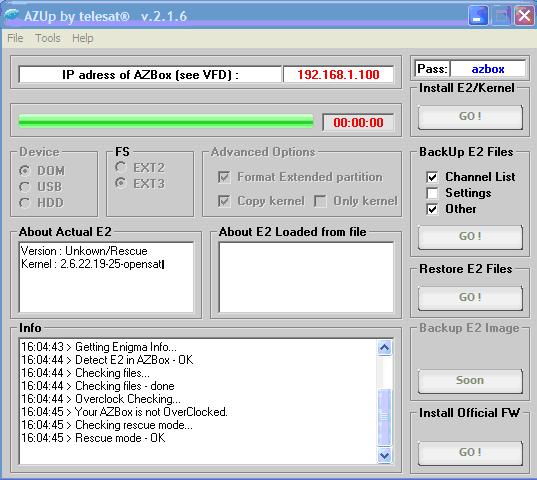The height and width of the screenshot is (480, 537).
Task: Close the AZUp window
Action: click(524, 15)
